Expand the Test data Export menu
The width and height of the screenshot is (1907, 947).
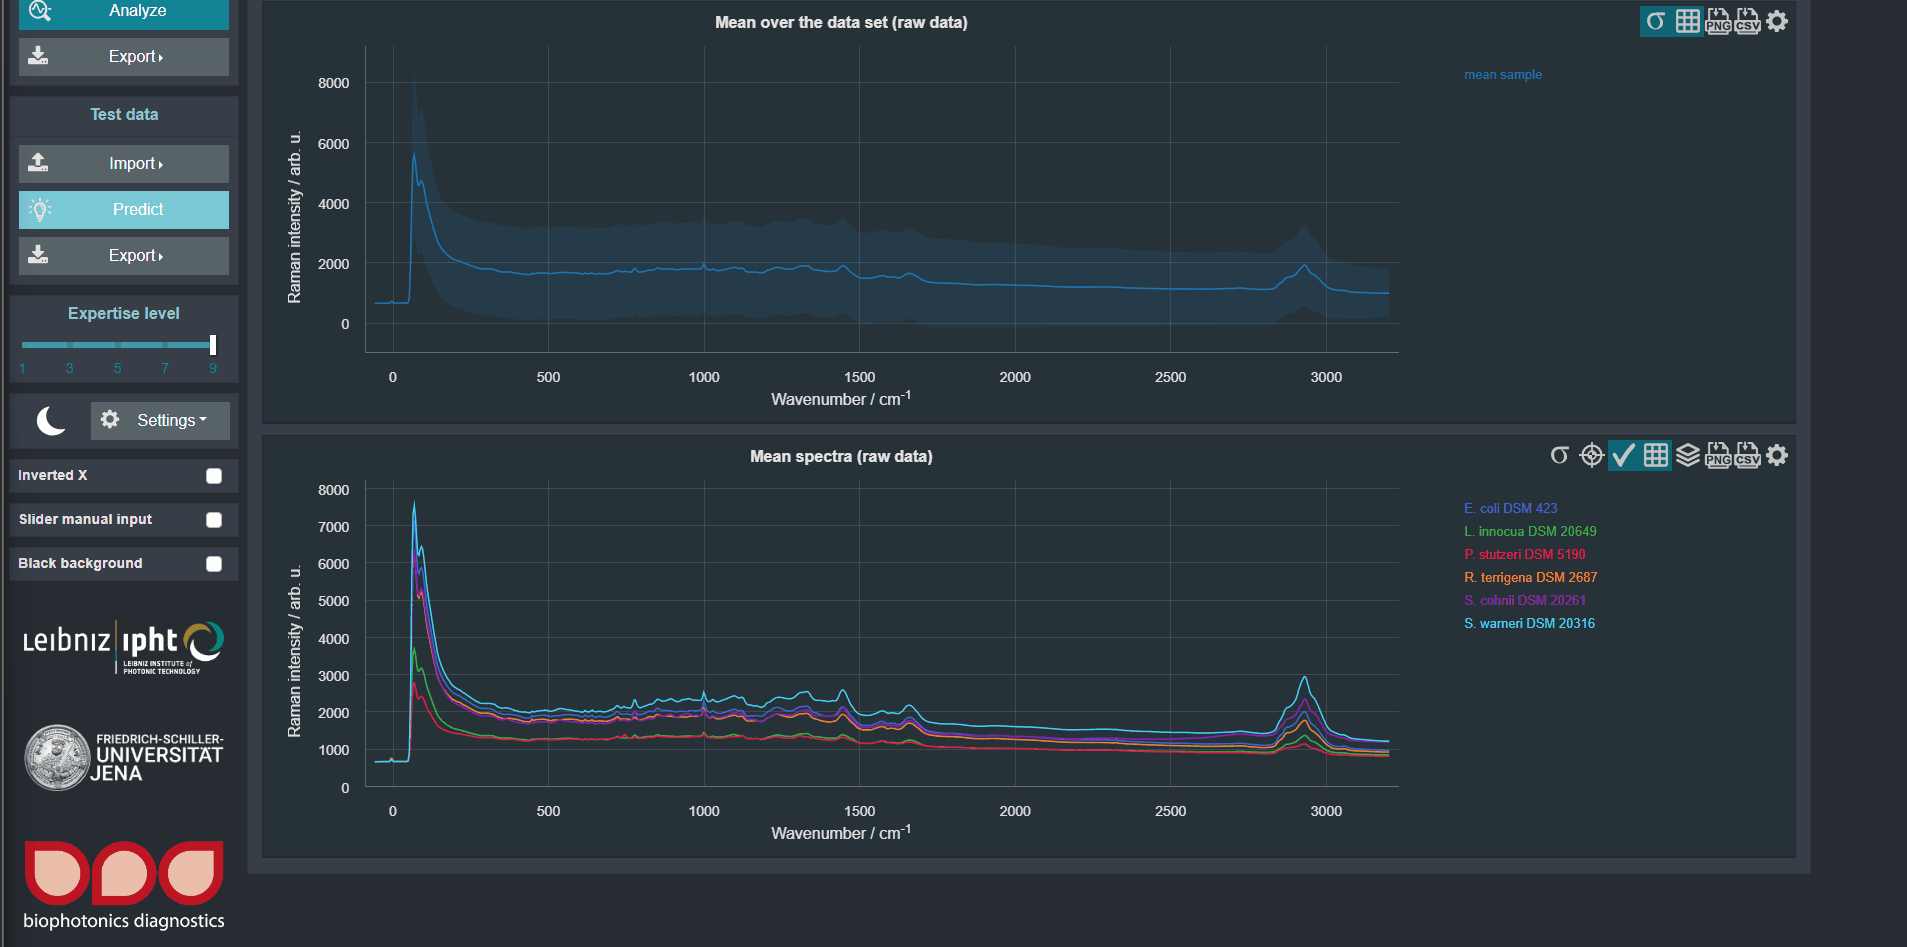[x=124, y=256]
